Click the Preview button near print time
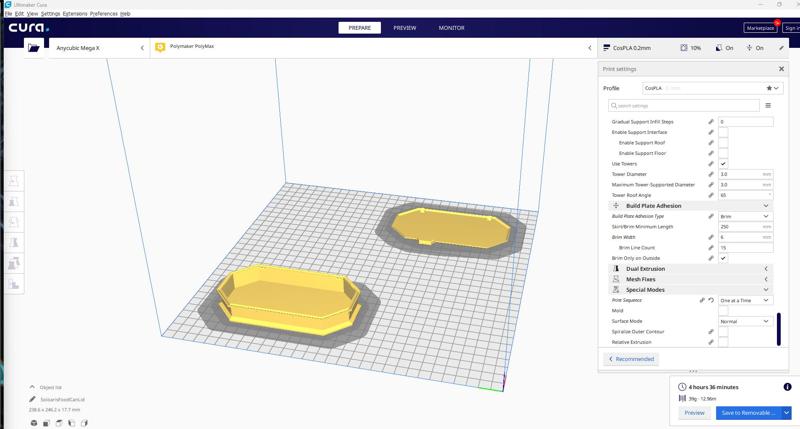This screenshot has width=800, height=429. (x=694, y=413)
